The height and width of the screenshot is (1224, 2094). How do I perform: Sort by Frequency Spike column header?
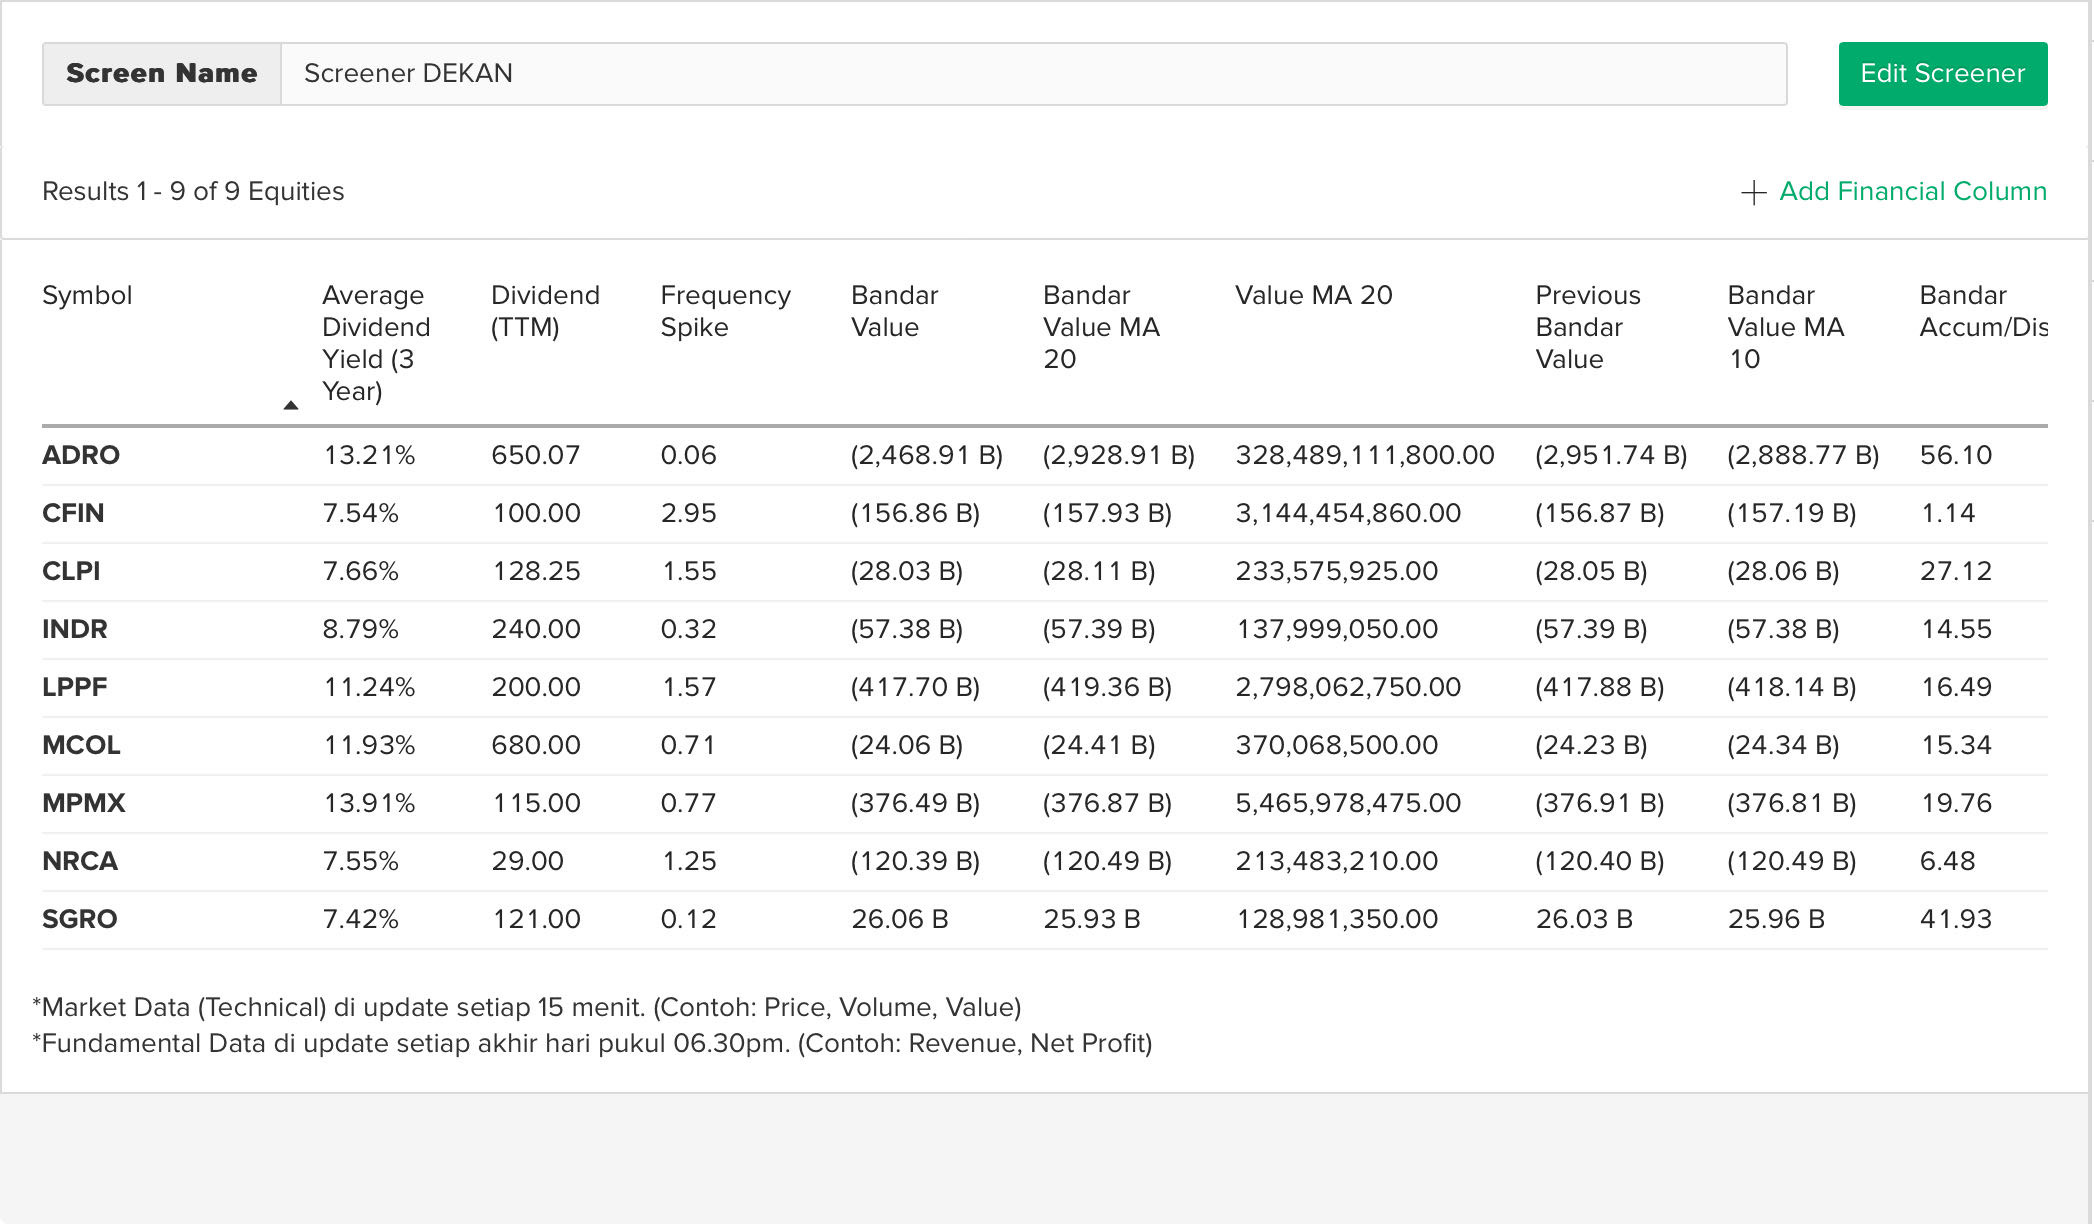725,311
